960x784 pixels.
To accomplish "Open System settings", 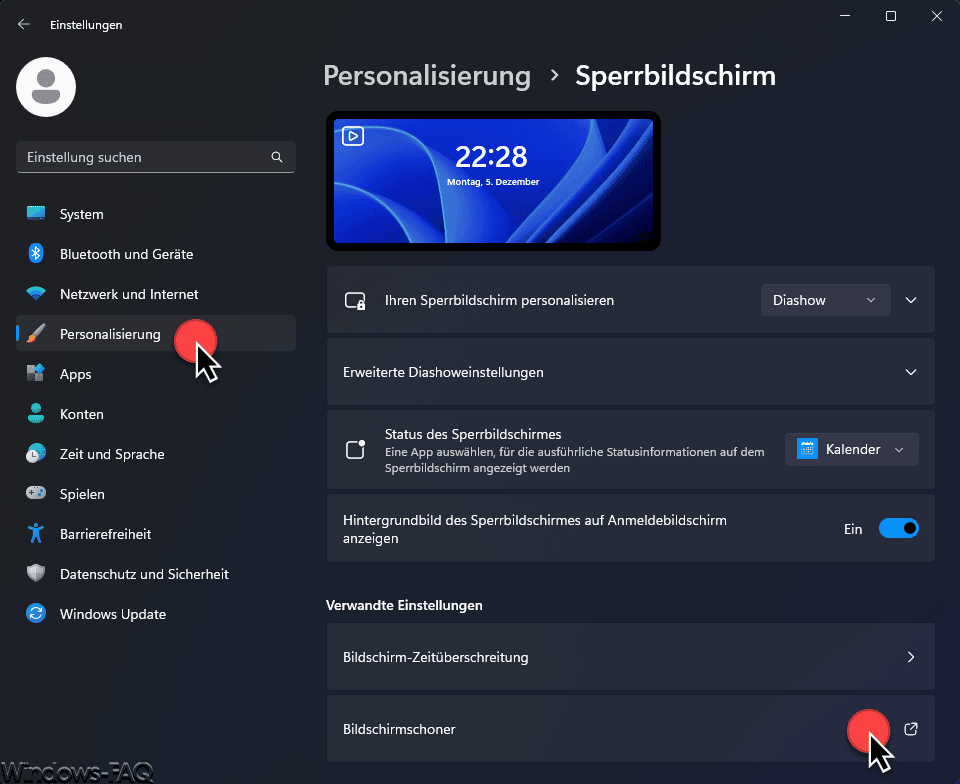I will [156, 214].
